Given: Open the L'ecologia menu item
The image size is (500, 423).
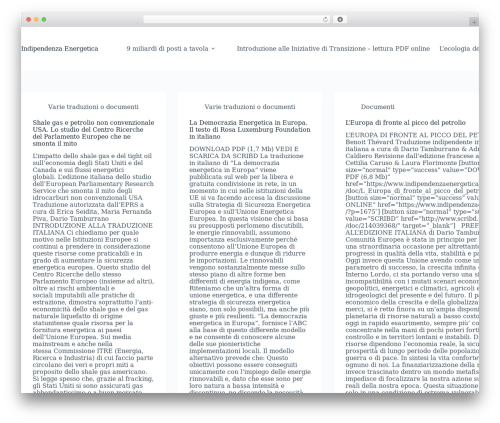Looking at the screenshot, I should click(459, 49).
